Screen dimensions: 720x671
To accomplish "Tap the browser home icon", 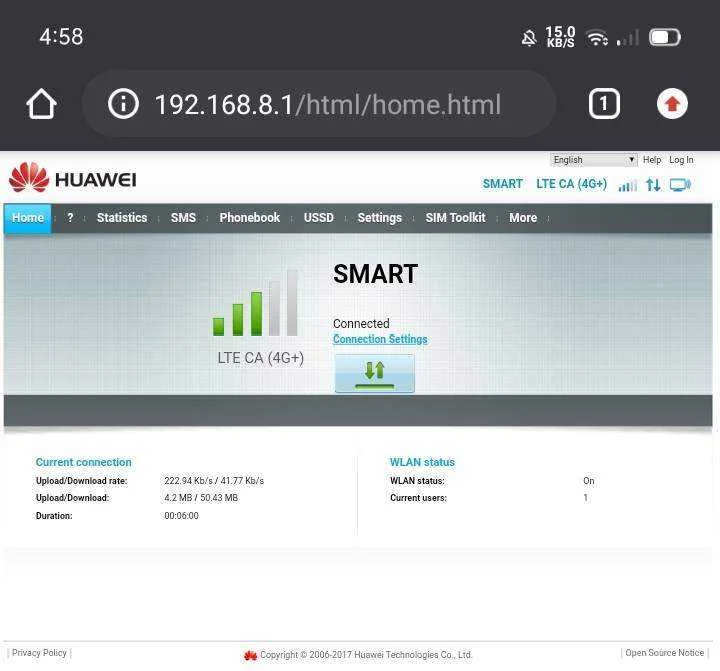I will tap(41, 104).
